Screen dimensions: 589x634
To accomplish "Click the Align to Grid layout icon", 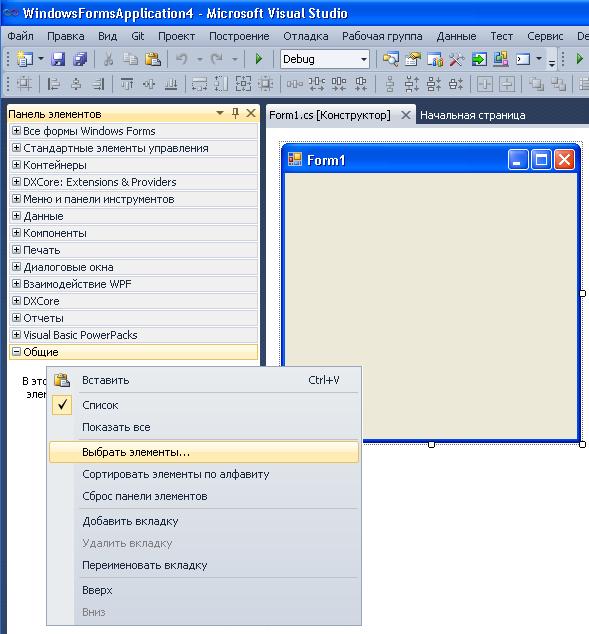I will click(24, 84).
